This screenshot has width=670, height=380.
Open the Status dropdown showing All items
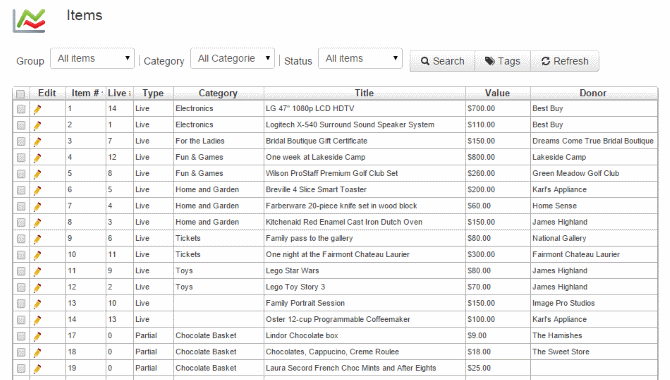[x=360, y=59]
